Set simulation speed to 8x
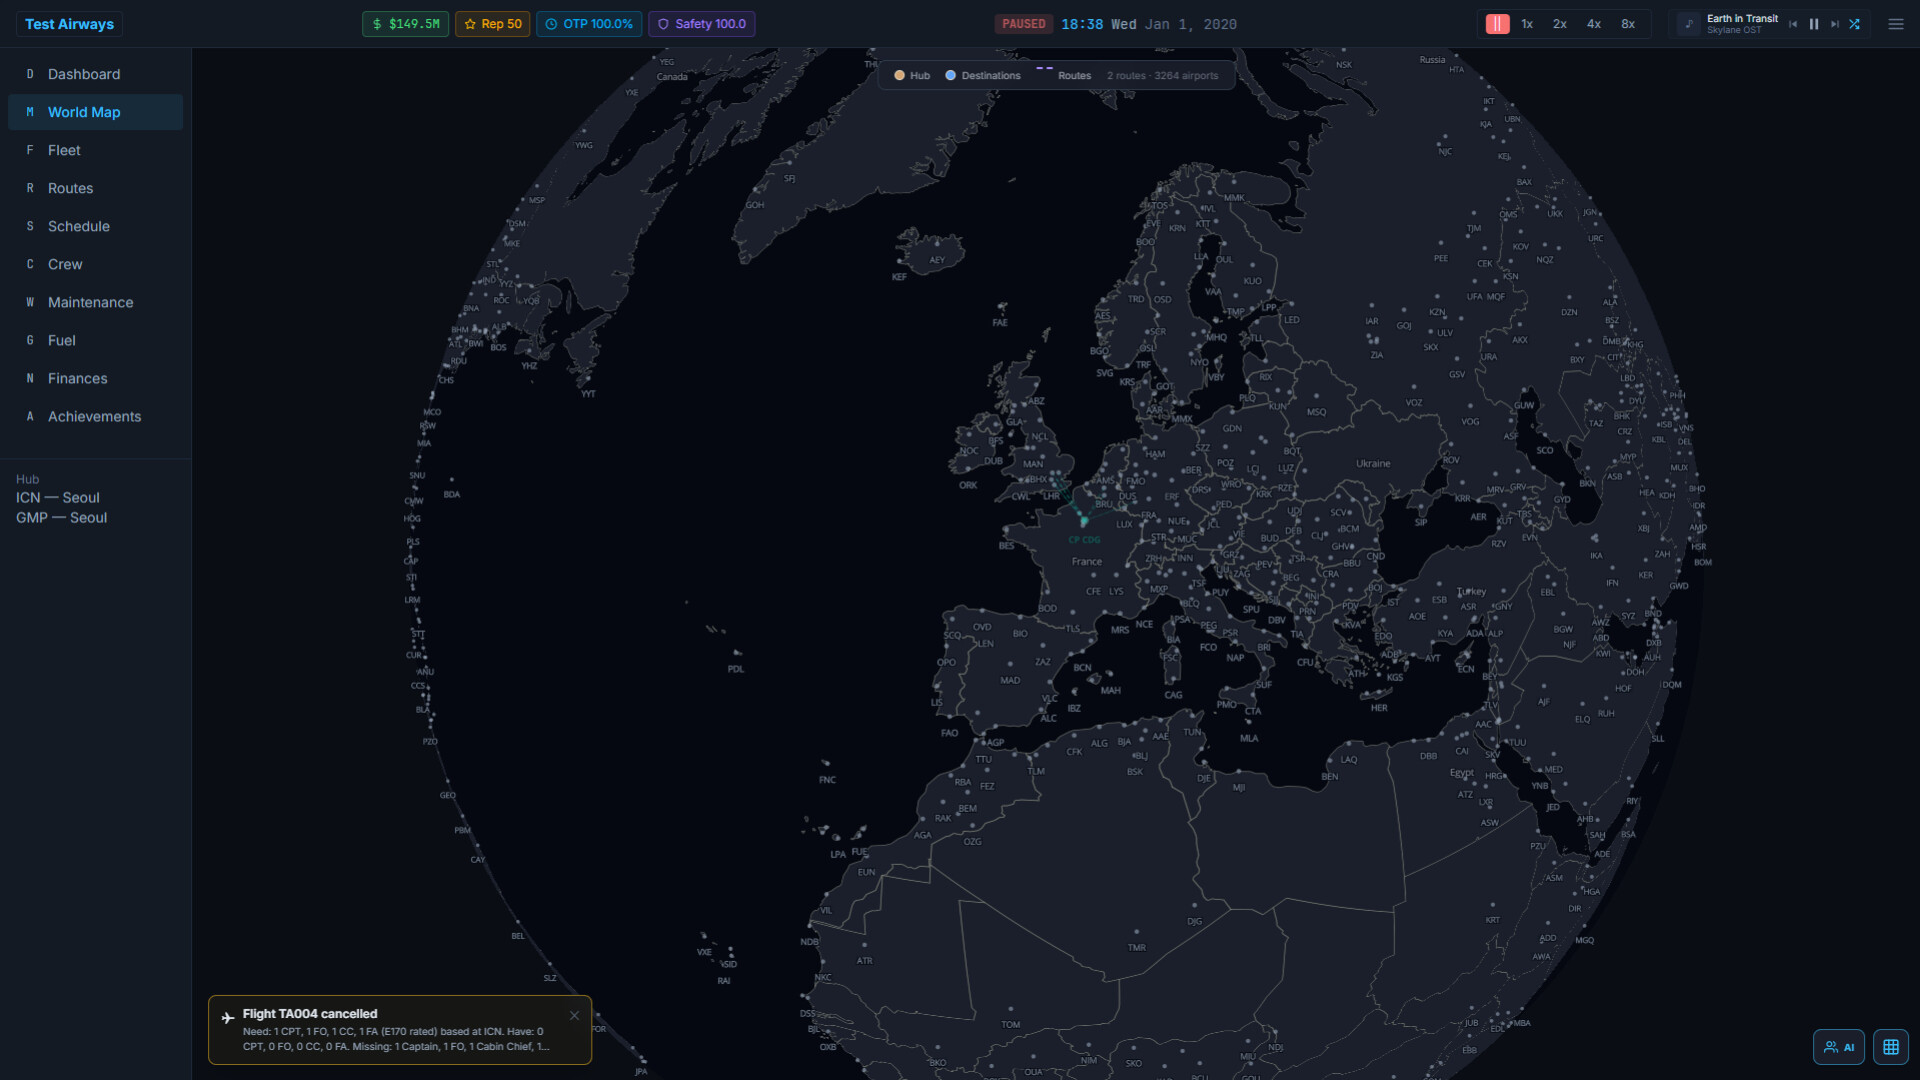 (x=1628, y=24)
